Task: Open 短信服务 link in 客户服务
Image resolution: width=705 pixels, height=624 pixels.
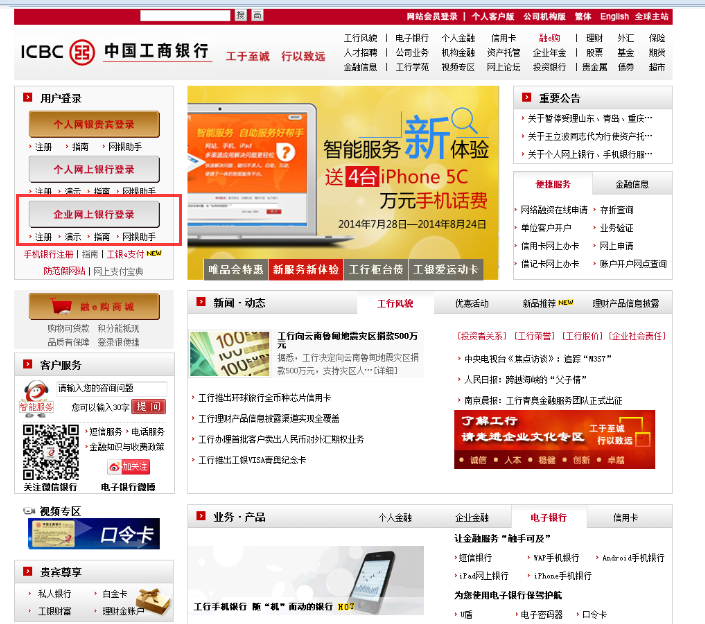Action: pos(106,432)
